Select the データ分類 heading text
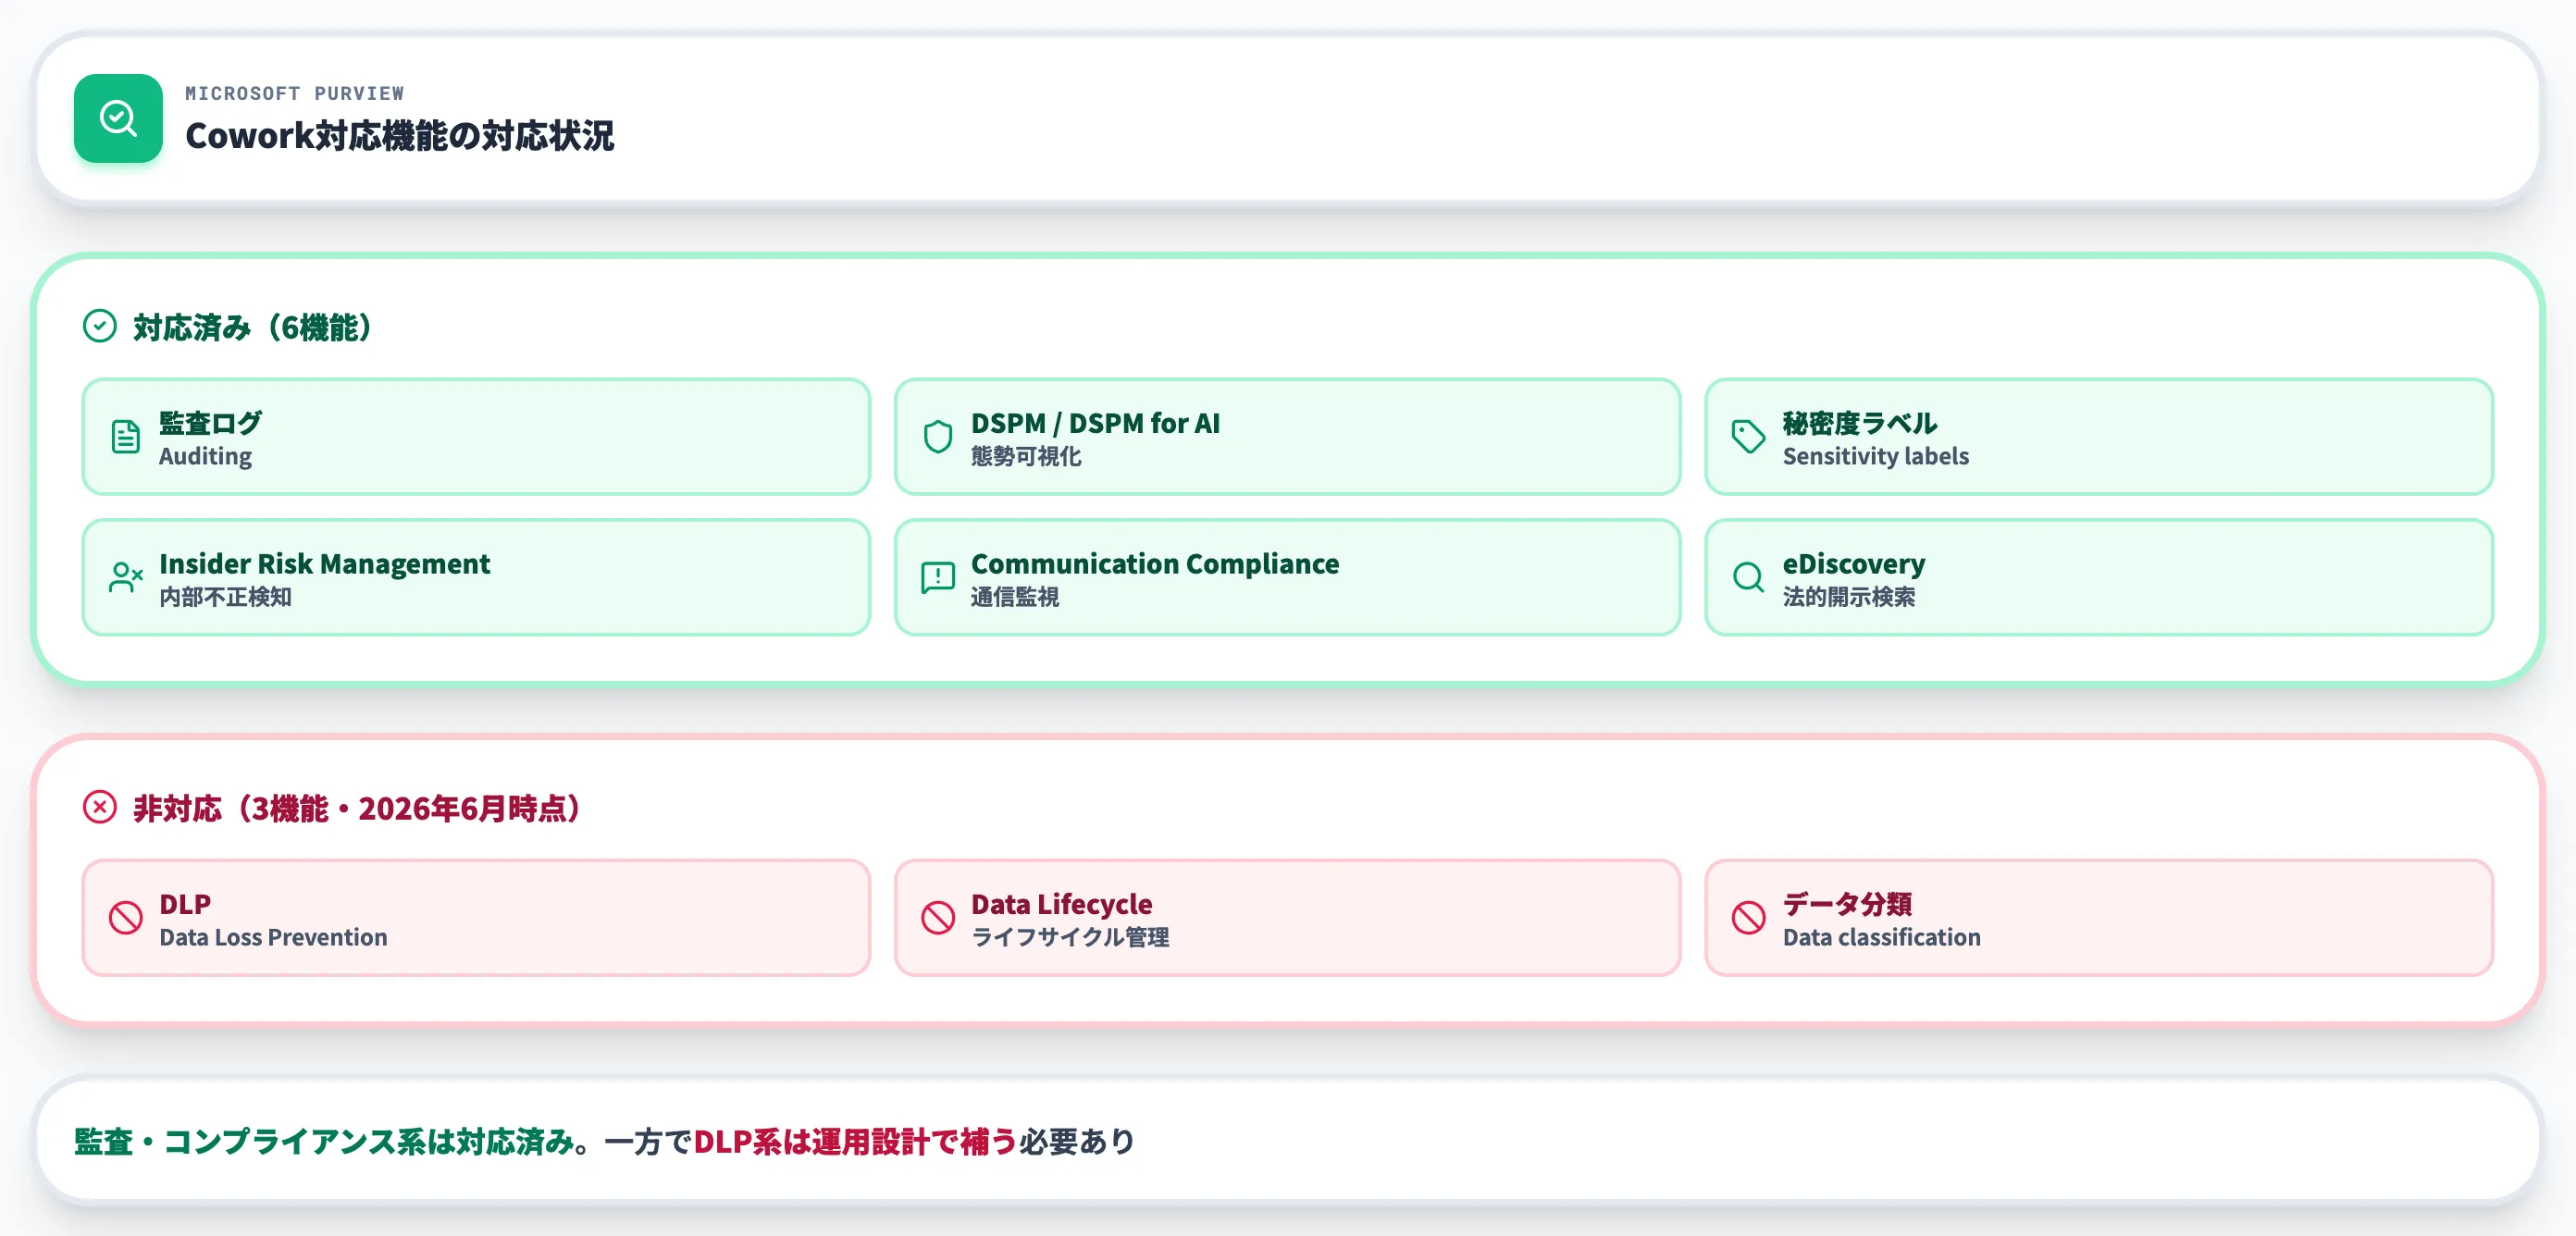2576x1236 pixels. pyautogui.click(x=1847, y=903)
